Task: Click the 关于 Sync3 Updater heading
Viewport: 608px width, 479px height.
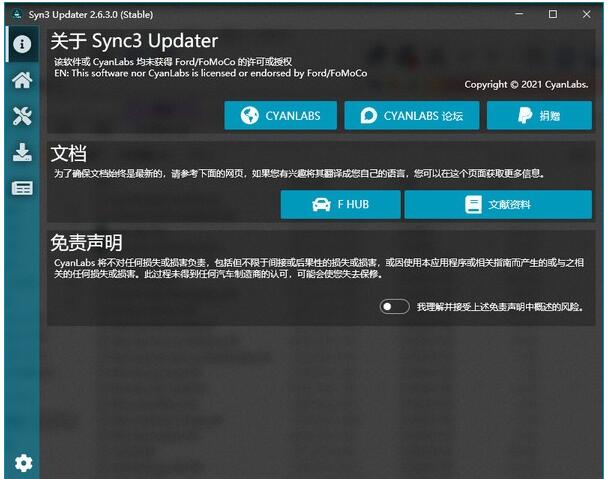Action: pos(134,41)
